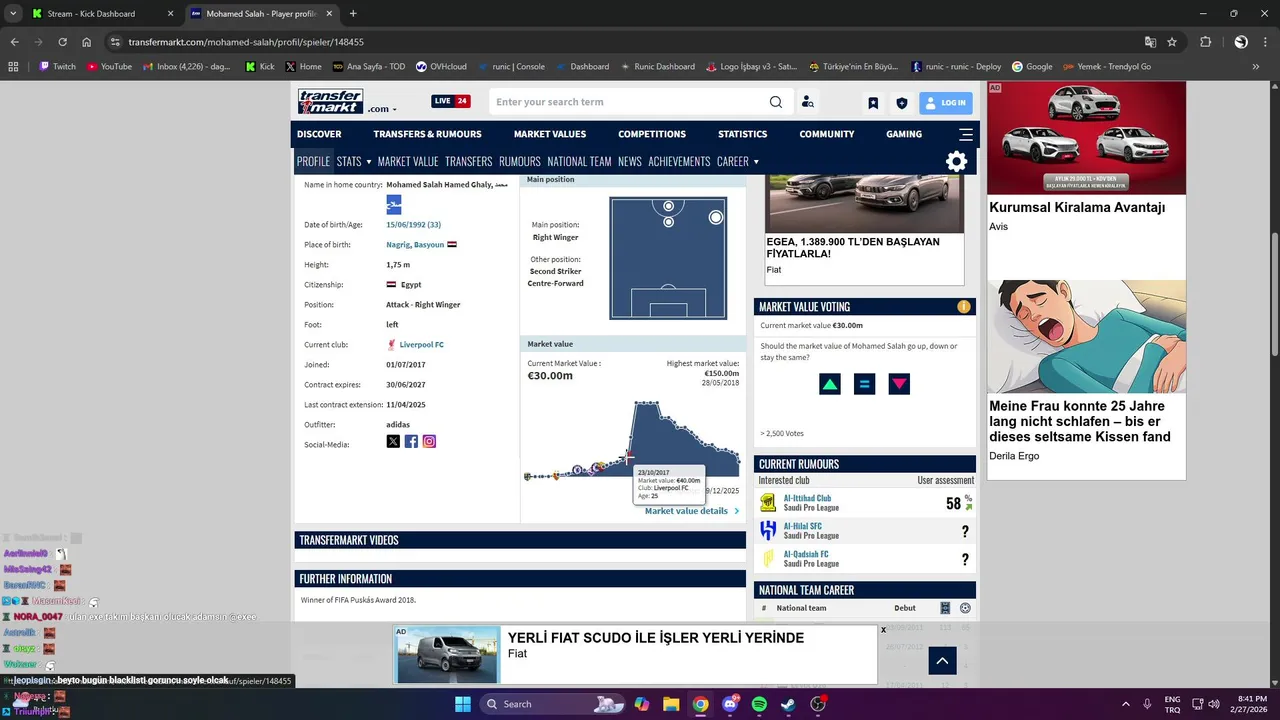Bookmark this page with star icon
The image size is (1280, 720).
click(1172, 42)
